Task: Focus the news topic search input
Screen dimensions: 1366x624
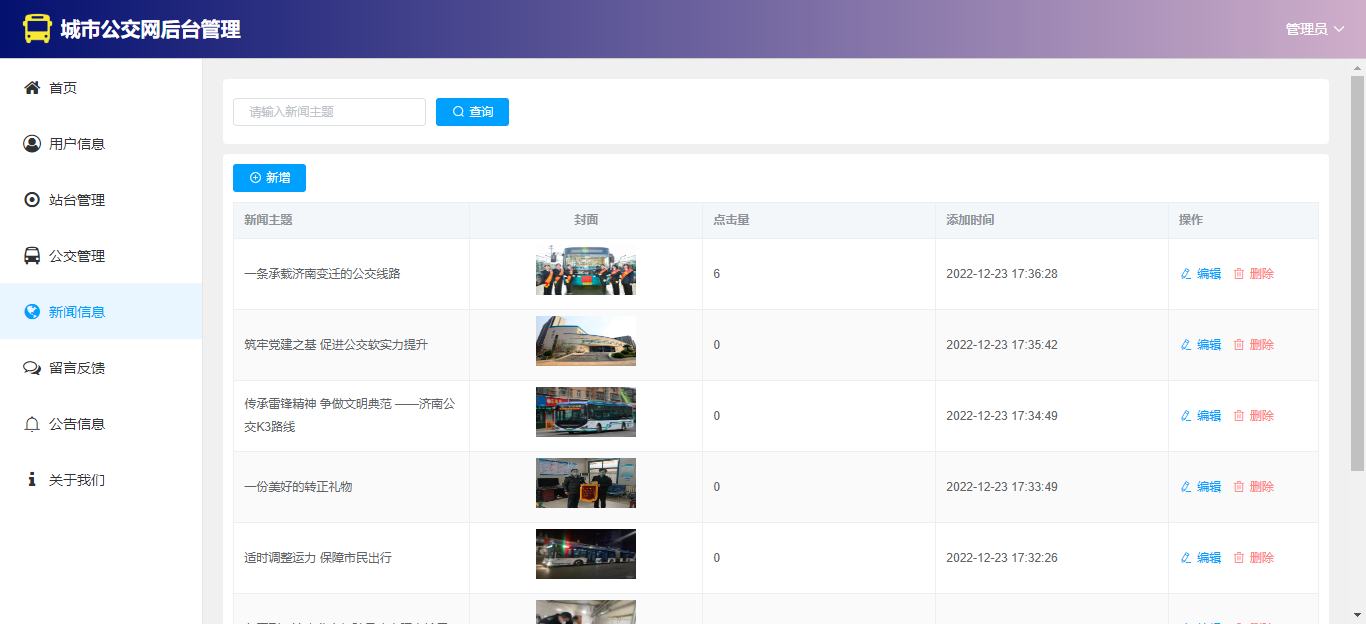Action: [329, 112]
